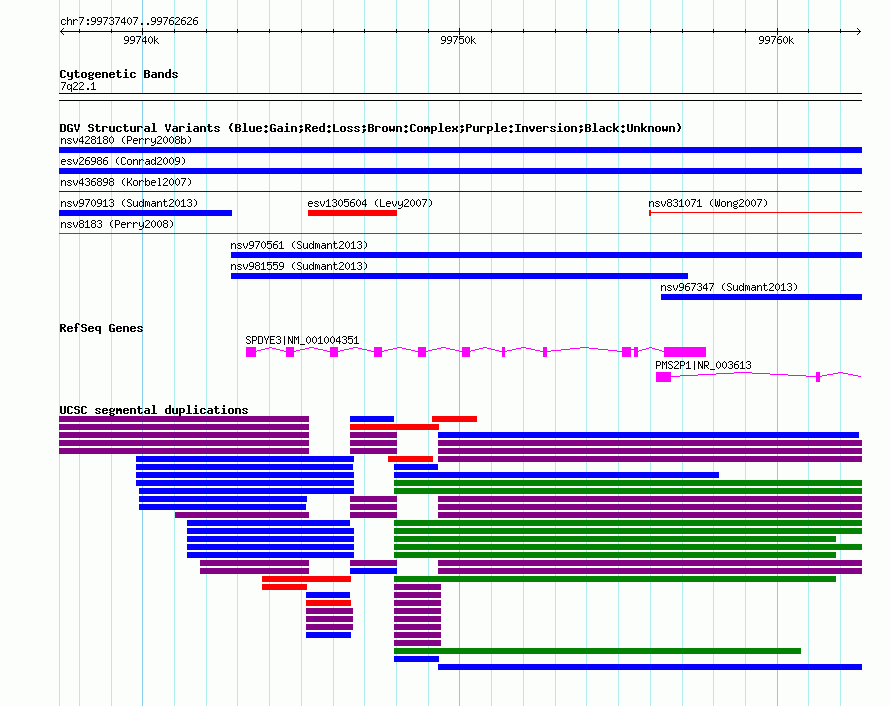Click the nsv981559 (Sudmant2013) label
This screenshot has height=706, width=890.
tap(299, 266)
